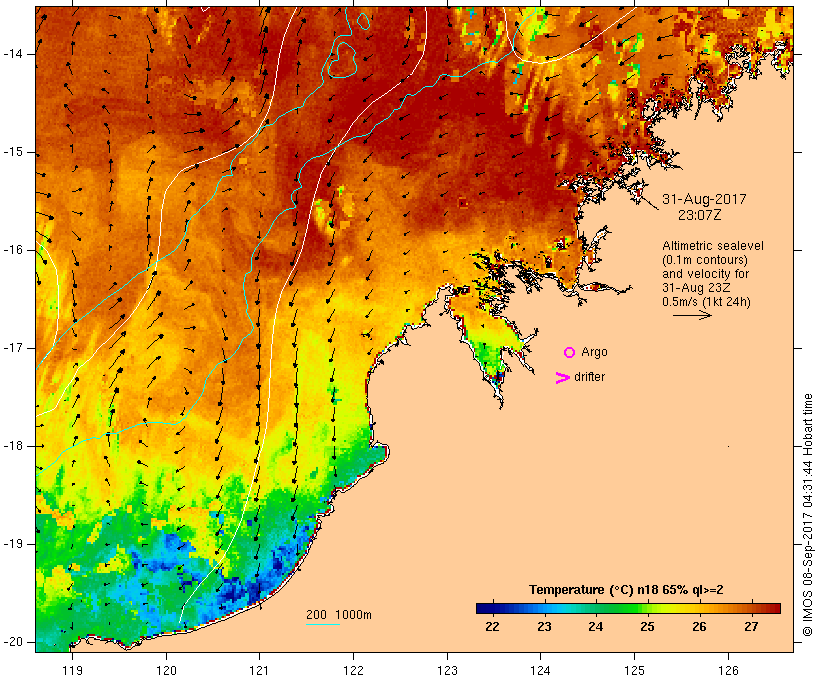The width and height of the screenshot is (820, 680).
Task: Click the '126' longitude axis label
Action: 728,671
